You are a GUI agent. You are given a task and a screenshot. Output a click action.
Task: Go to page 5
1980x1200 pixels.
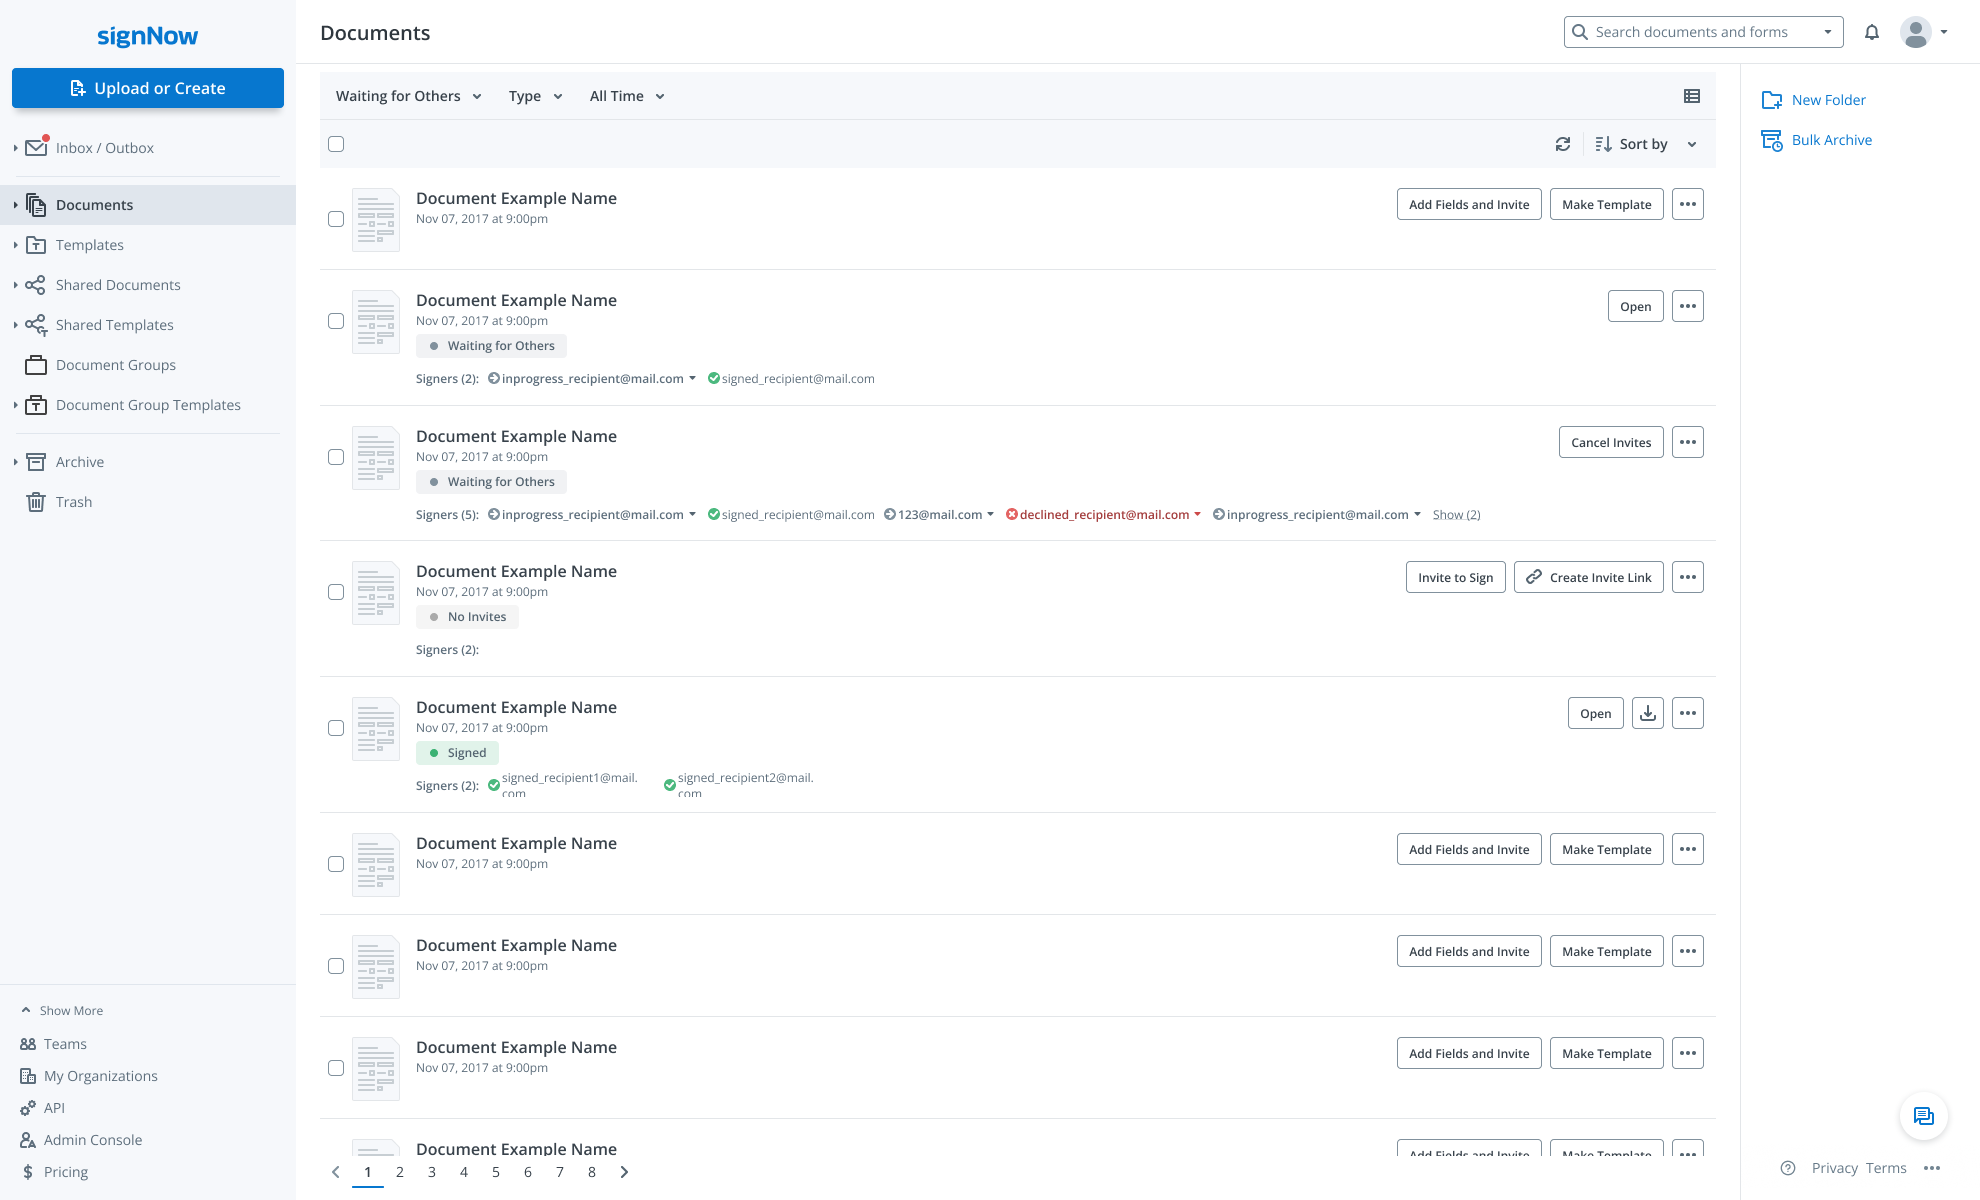(496, 1172)
